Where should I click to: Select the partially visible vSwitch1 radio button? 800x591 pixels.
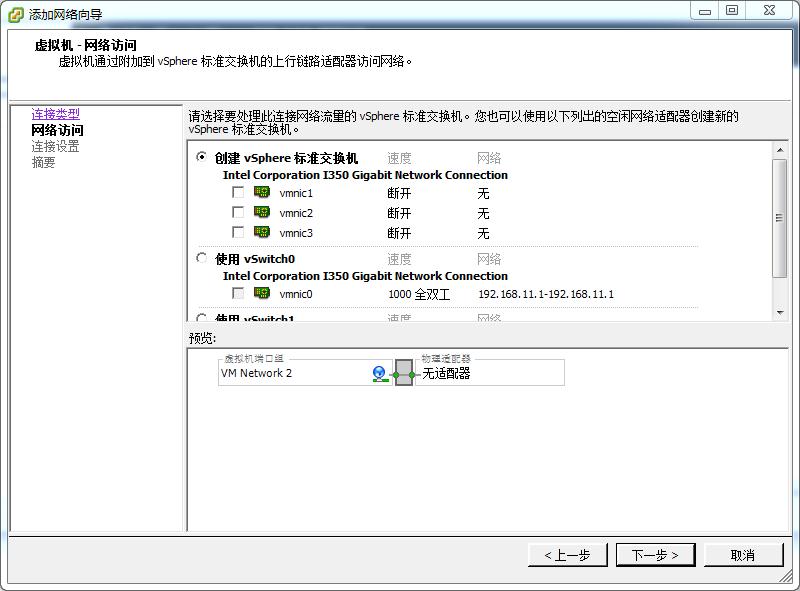[202, 317]
